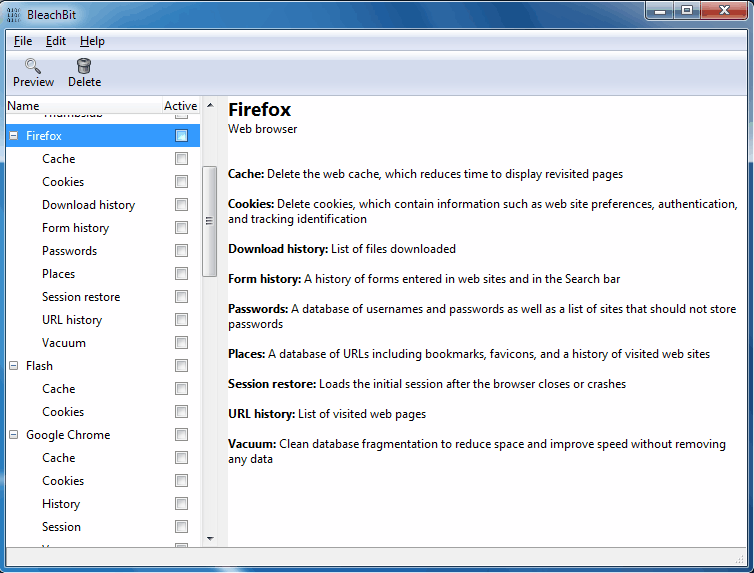
Task: Select the Form history item
Action: point(75,228)
